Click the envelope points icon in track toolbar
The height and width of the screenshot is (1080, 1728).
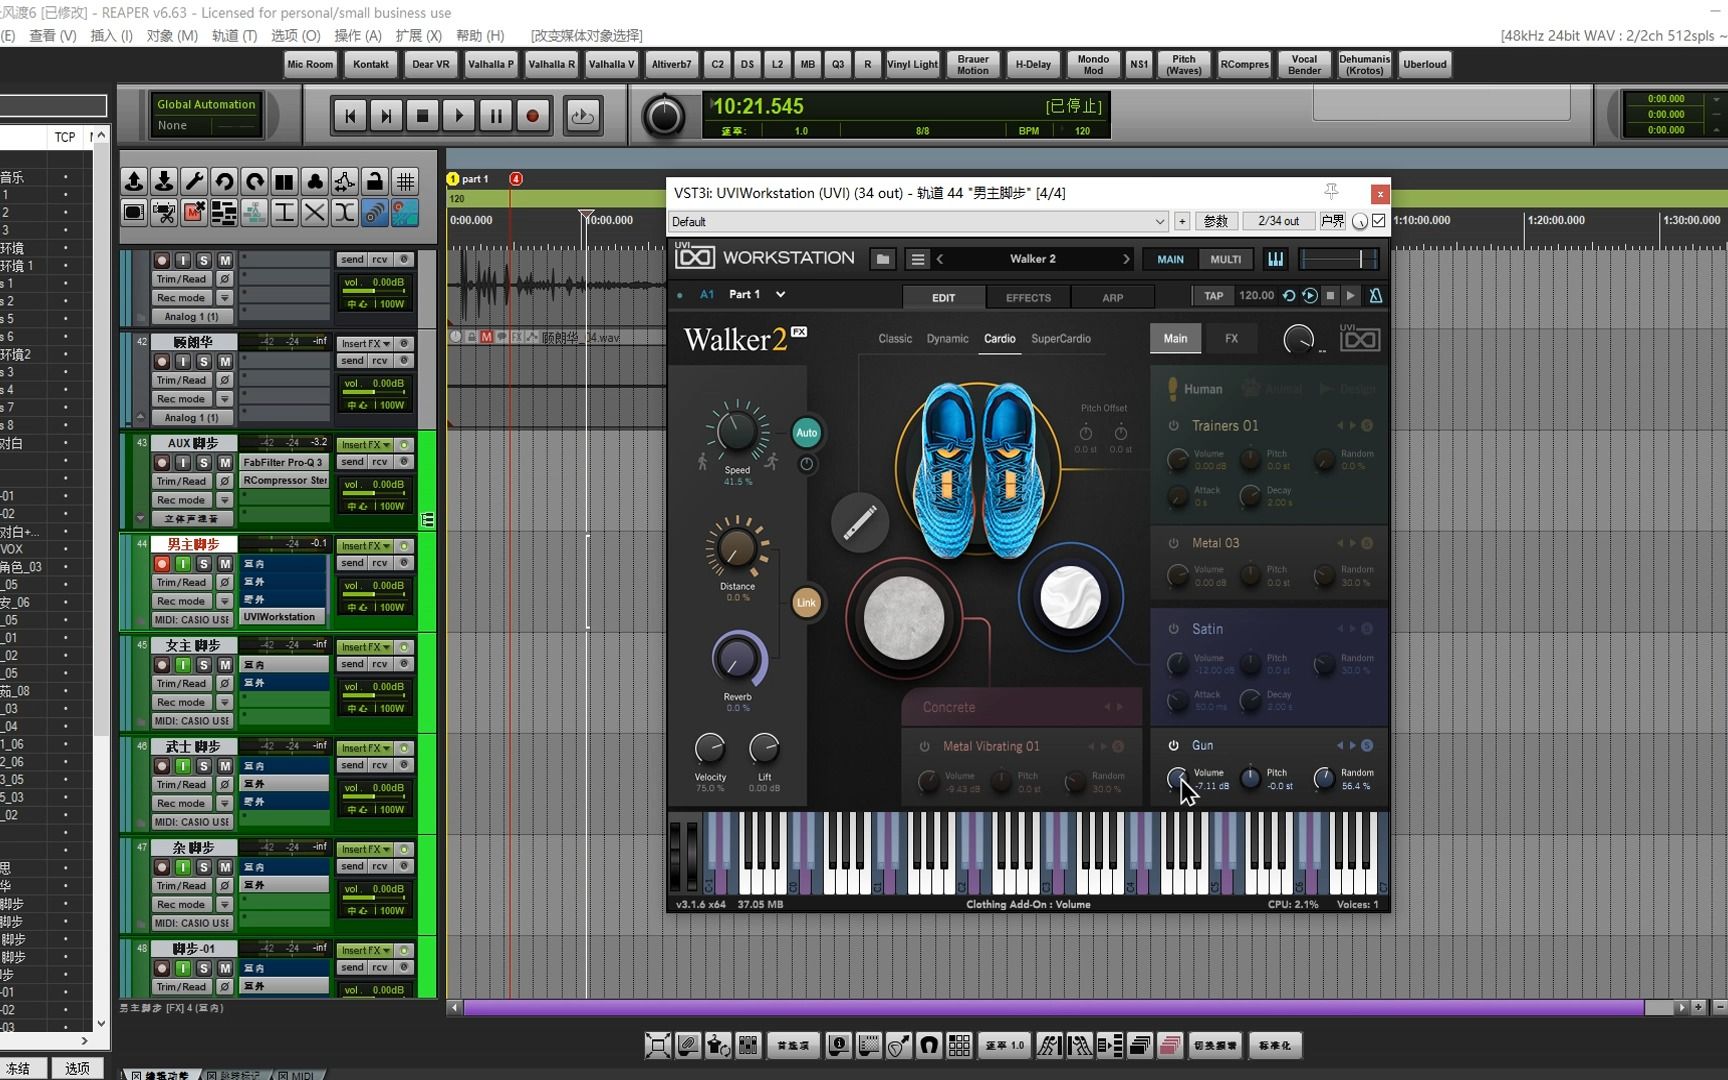tap(344, 181)
